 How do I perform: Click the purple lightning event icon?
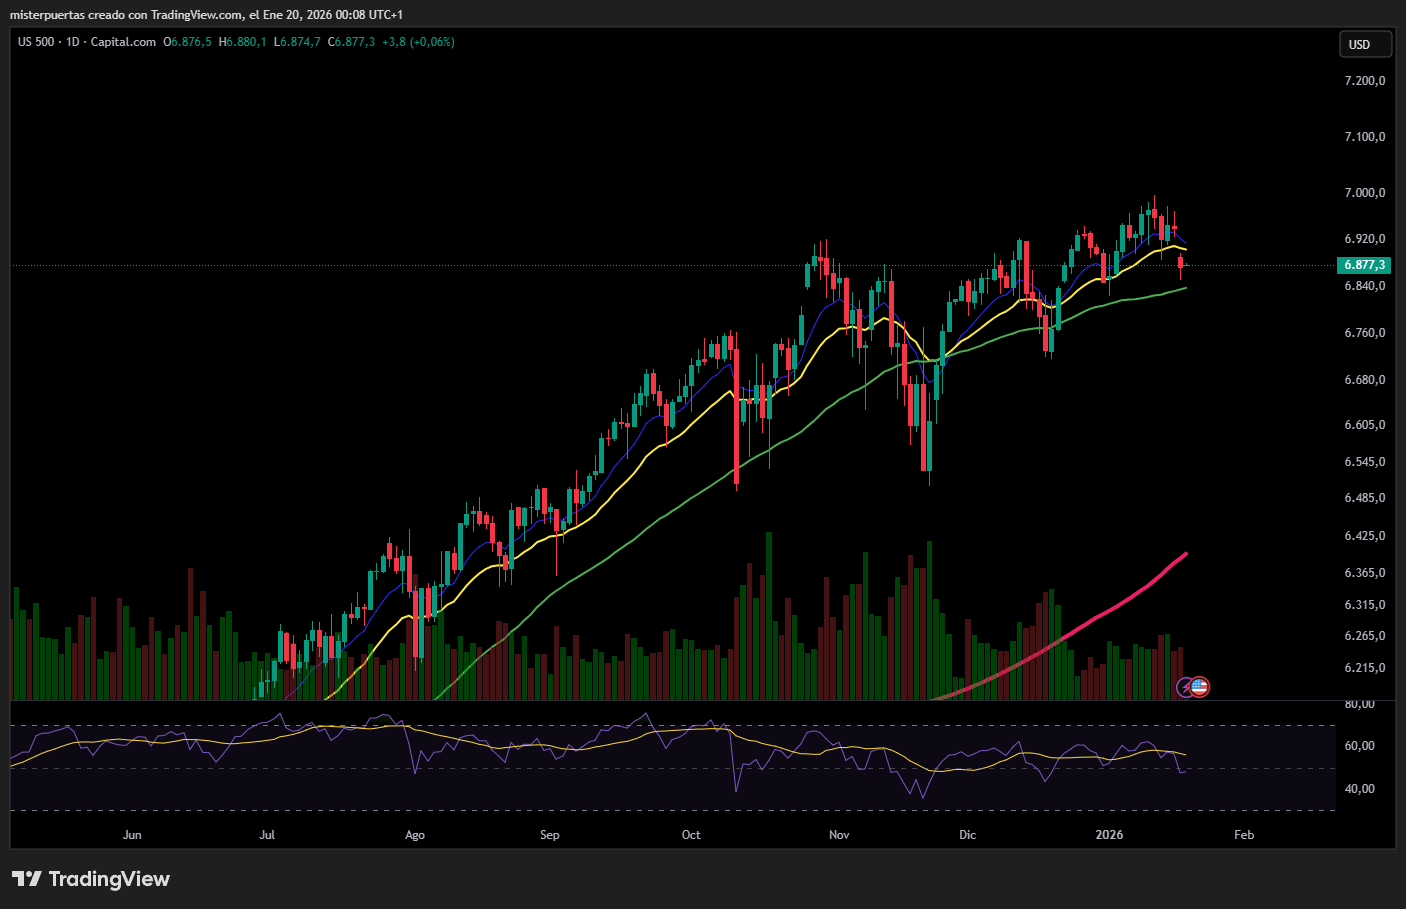point(1185,687)
